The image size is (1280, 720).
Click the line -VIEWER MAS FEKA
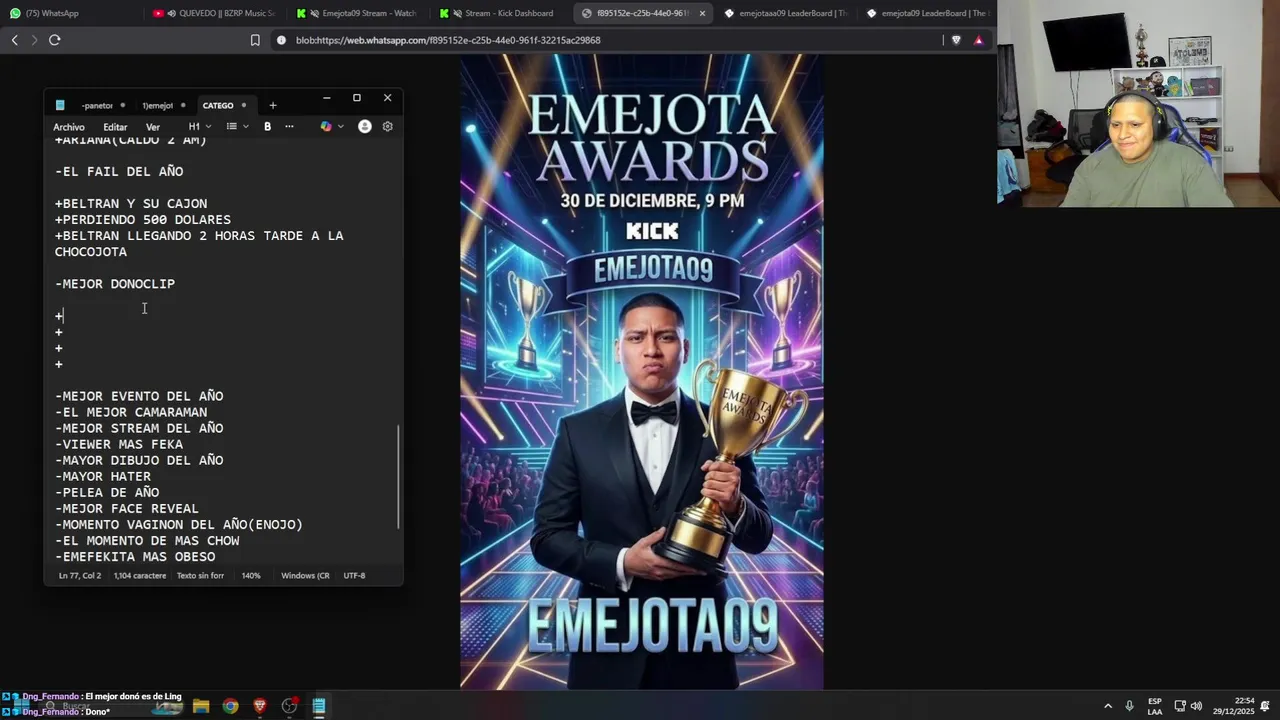119,444
